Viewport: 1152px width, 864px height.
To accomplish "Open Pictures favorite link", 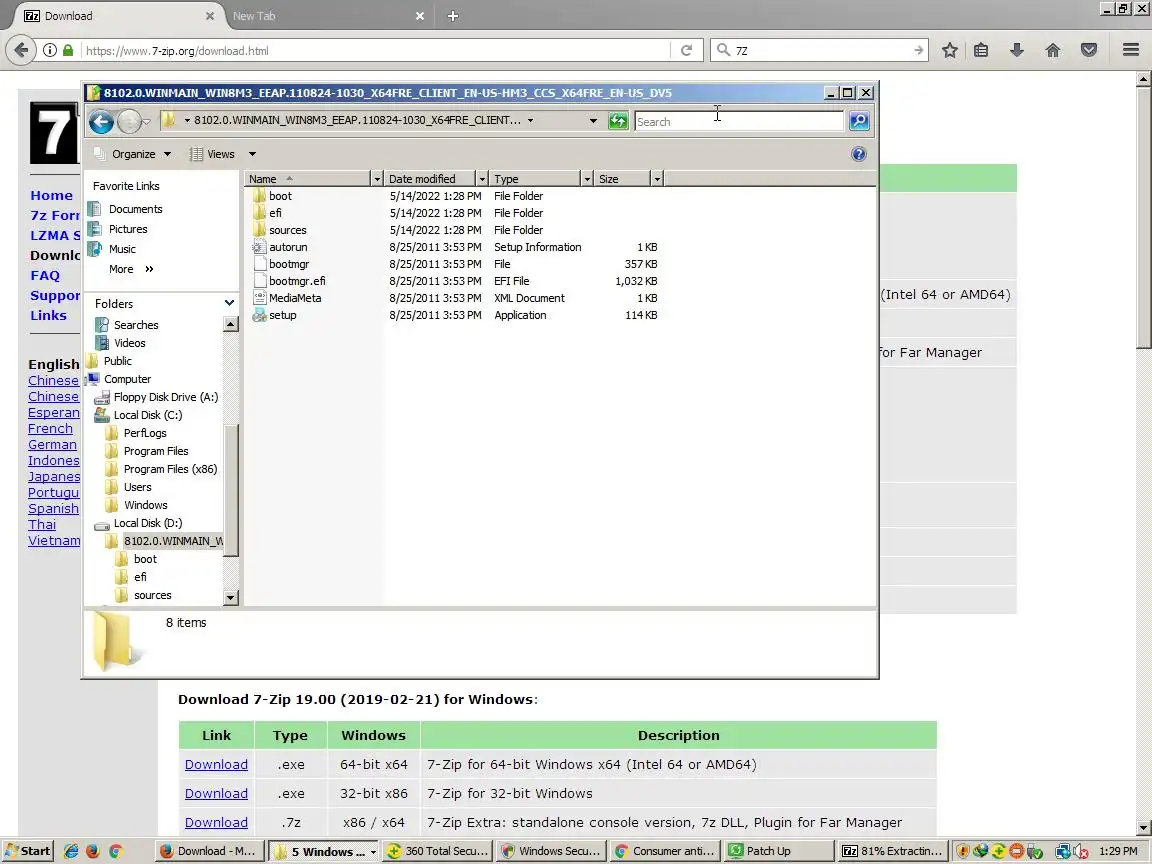I will pyautogui.click(x=128, y=228).
